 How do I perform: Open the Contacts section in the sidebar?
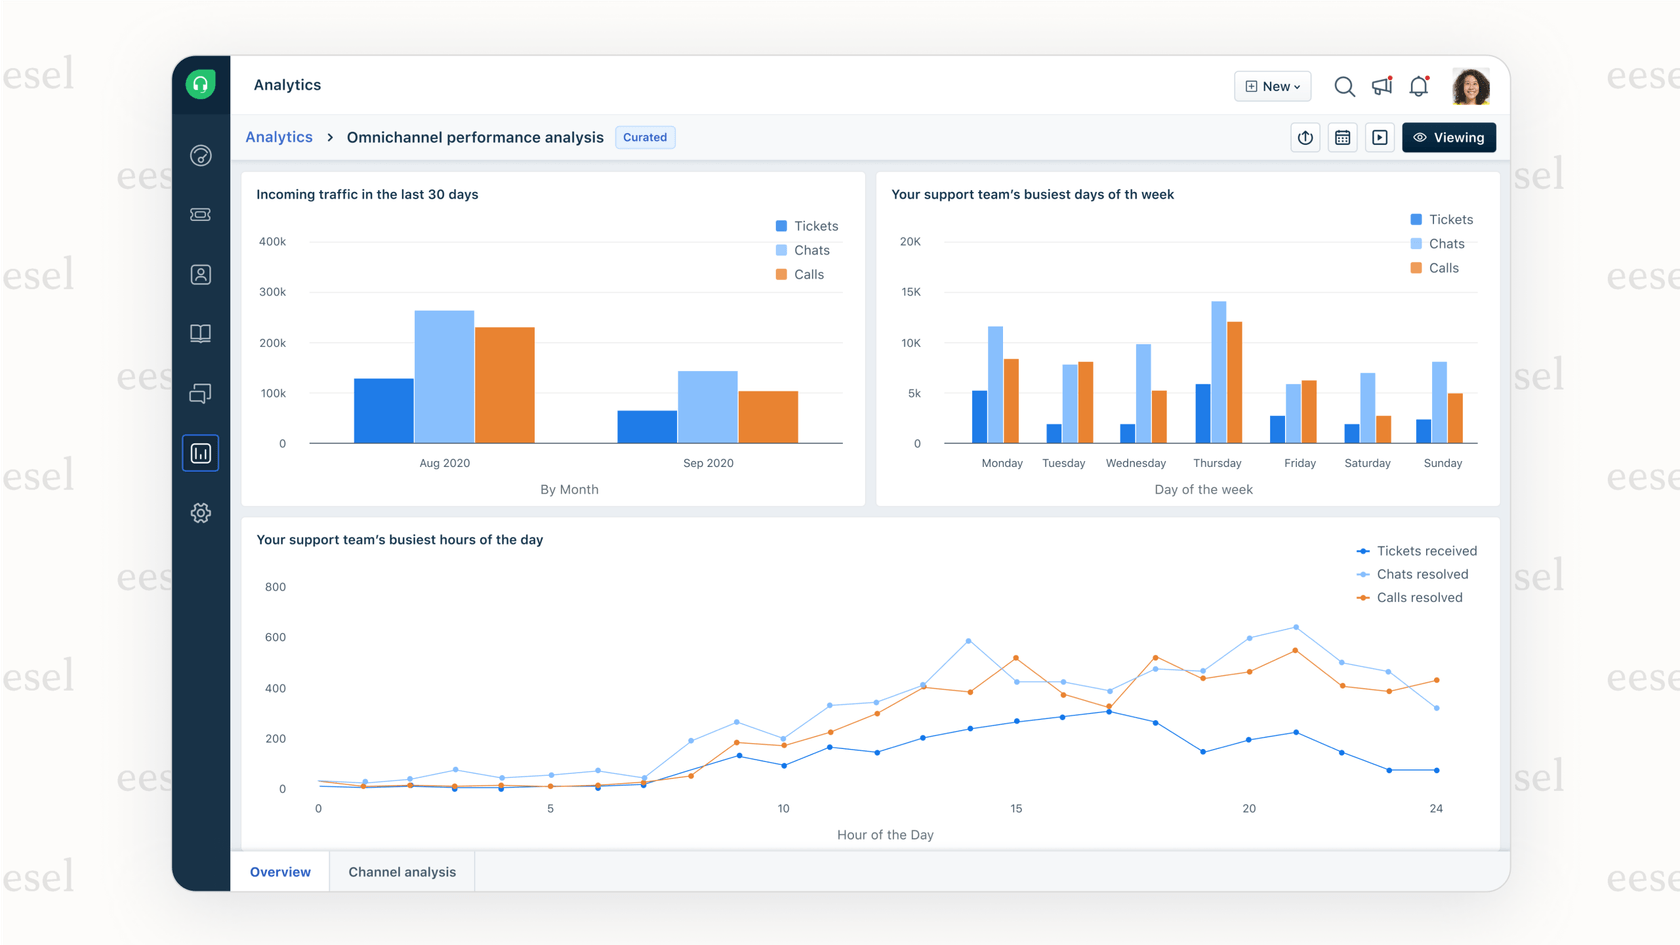coord(200,274)
